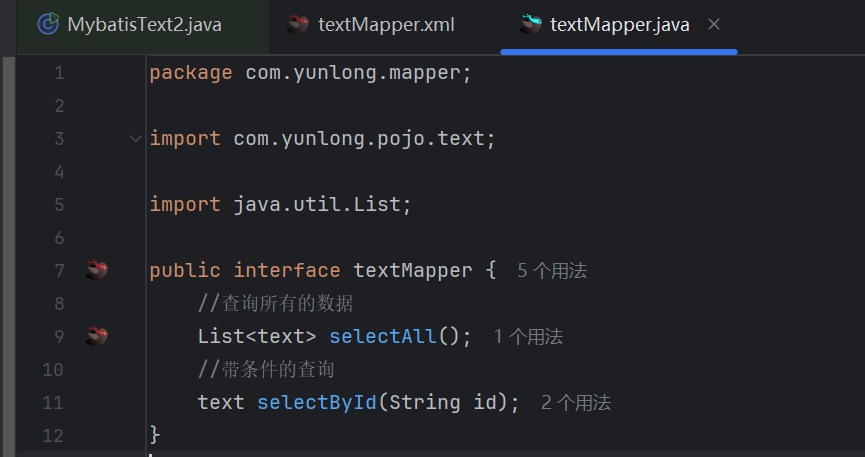
Task: Collapse the import block fold arrow
Action: pyautogui.click(x=136, y=139)
